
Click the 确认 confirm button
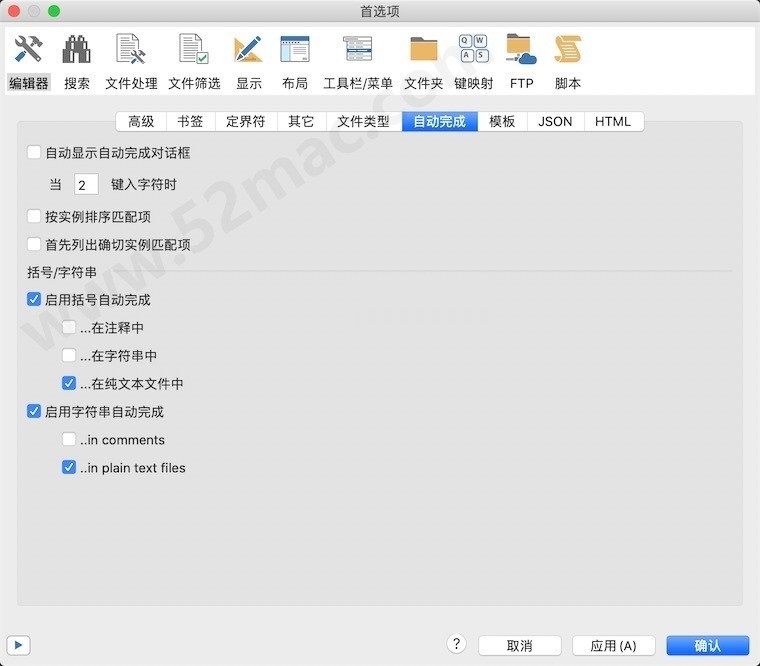[708, 645]
